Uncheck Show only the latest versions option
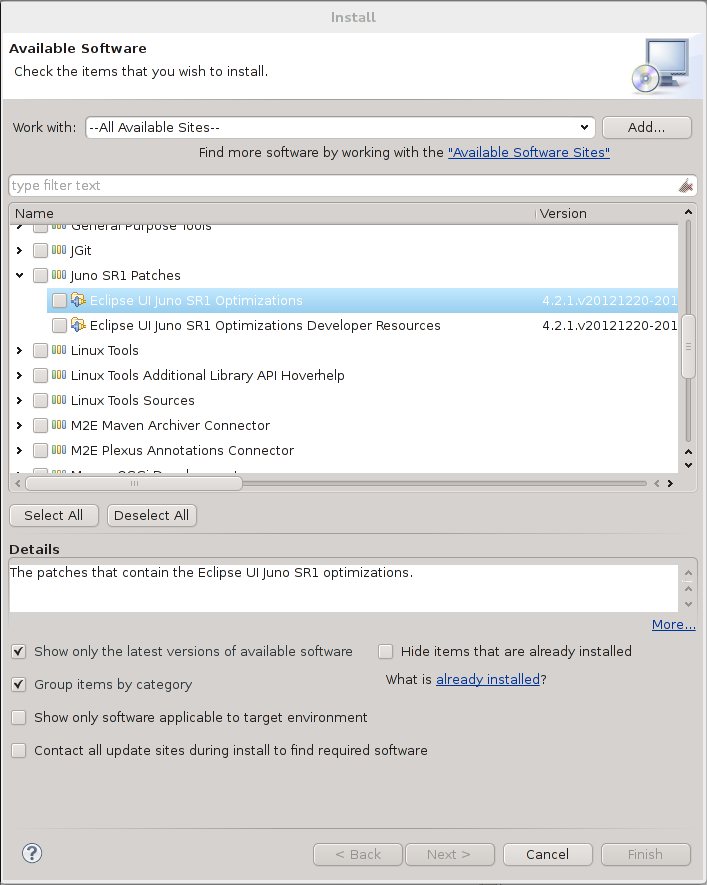 (19, 651)
